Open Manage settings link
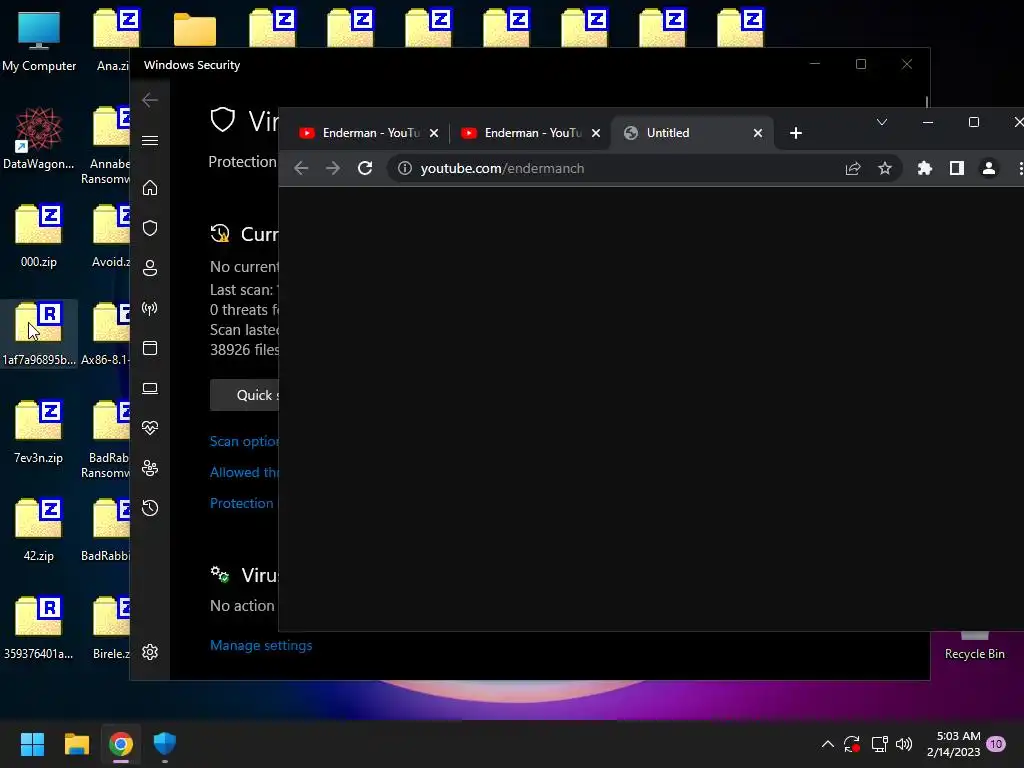Screen dimensions: 1024x768 [261, 645]
